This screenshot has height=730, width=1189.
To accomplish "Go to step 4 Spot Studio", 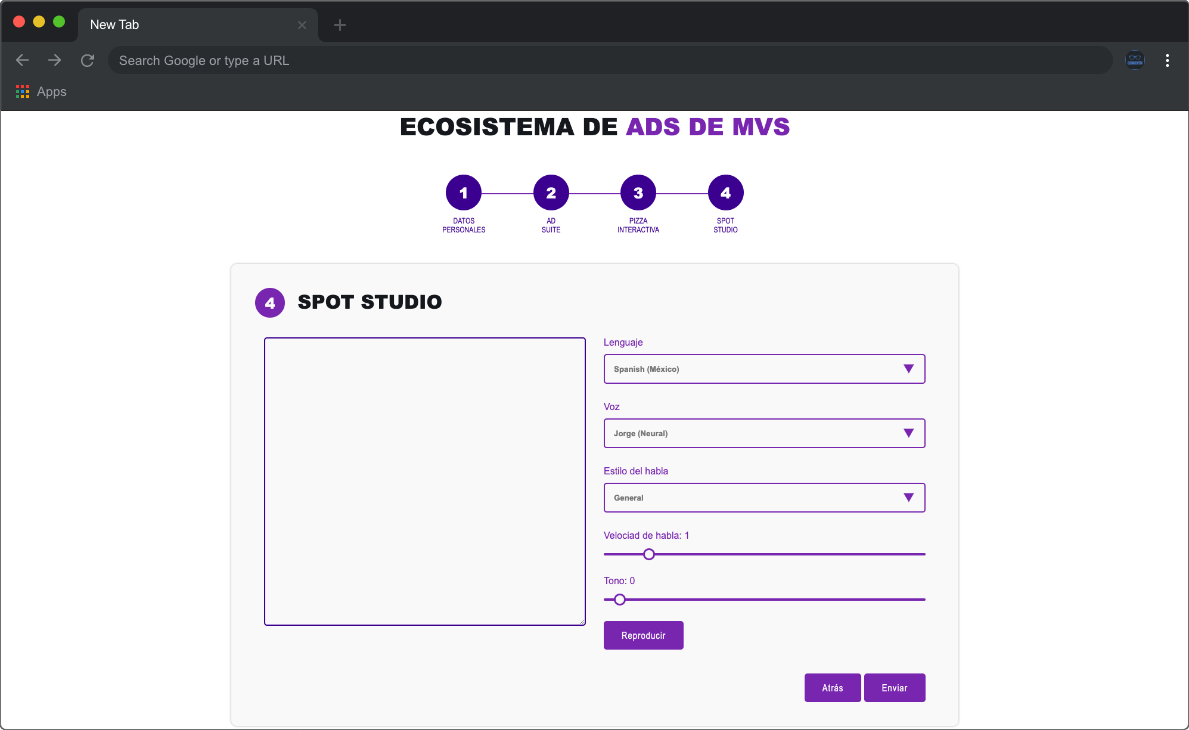I will coord(726,193).
